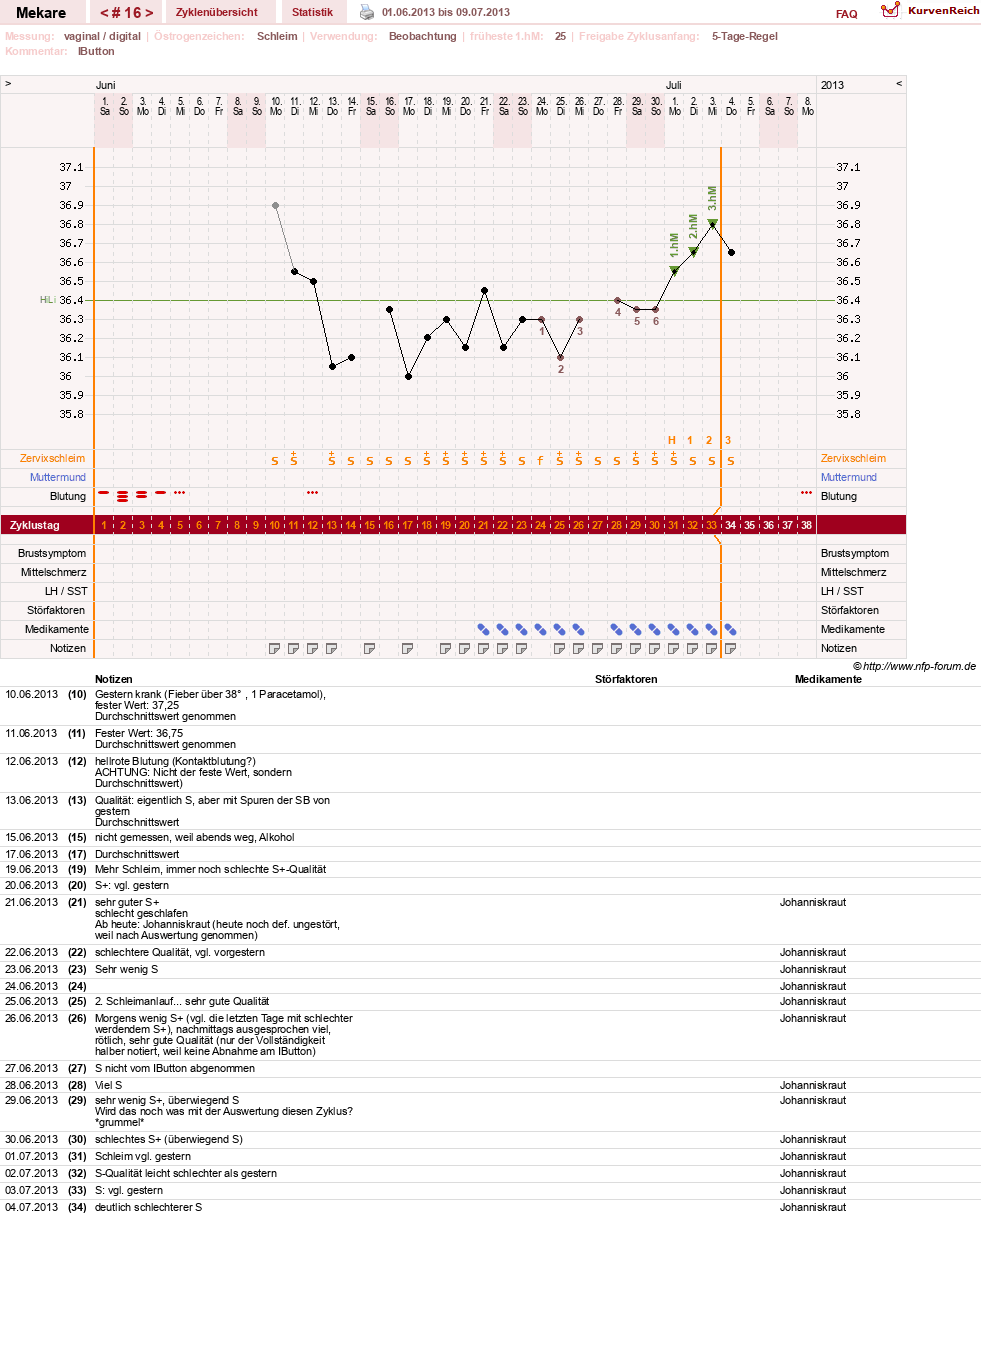Go to previous cycle with the left arrow

104,13
